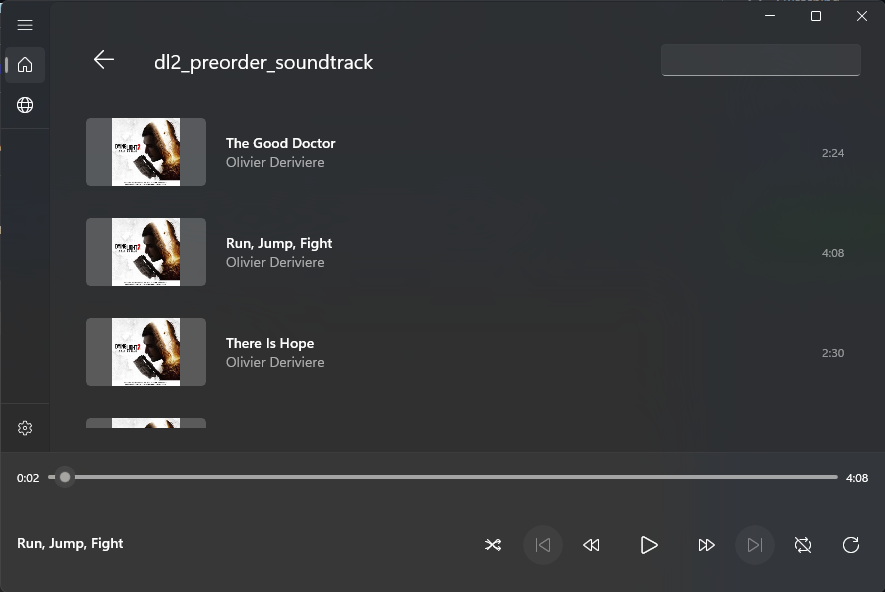Go to the Home page in sidebar

click(x=25, y=65)
